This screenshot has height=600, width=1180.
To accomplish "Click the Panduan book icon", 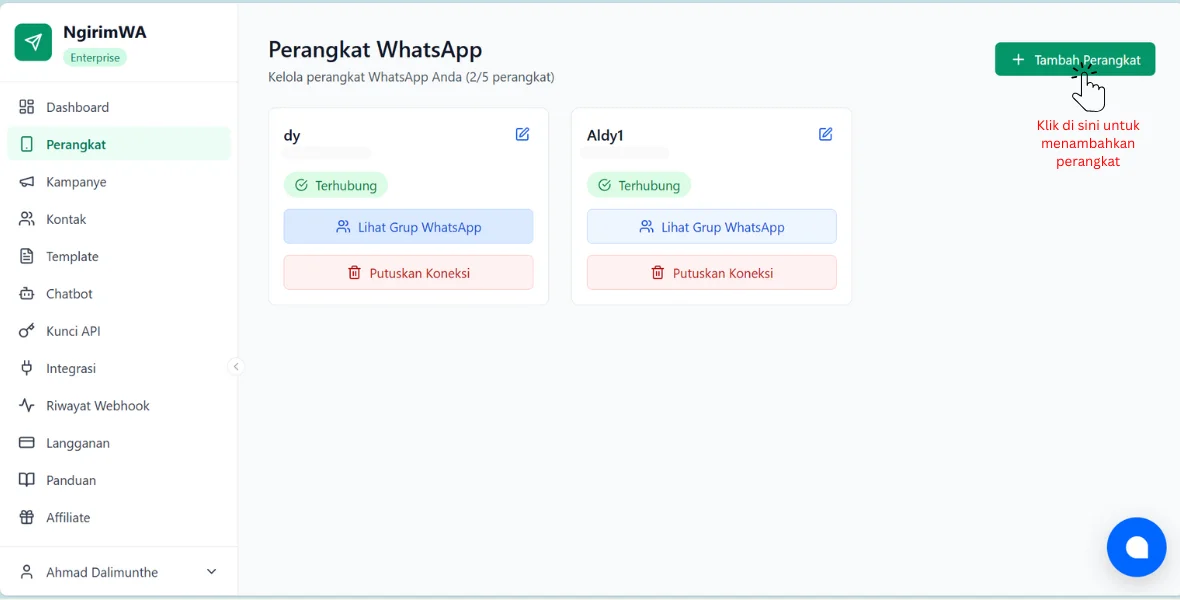I will click(x=26, y=480).
